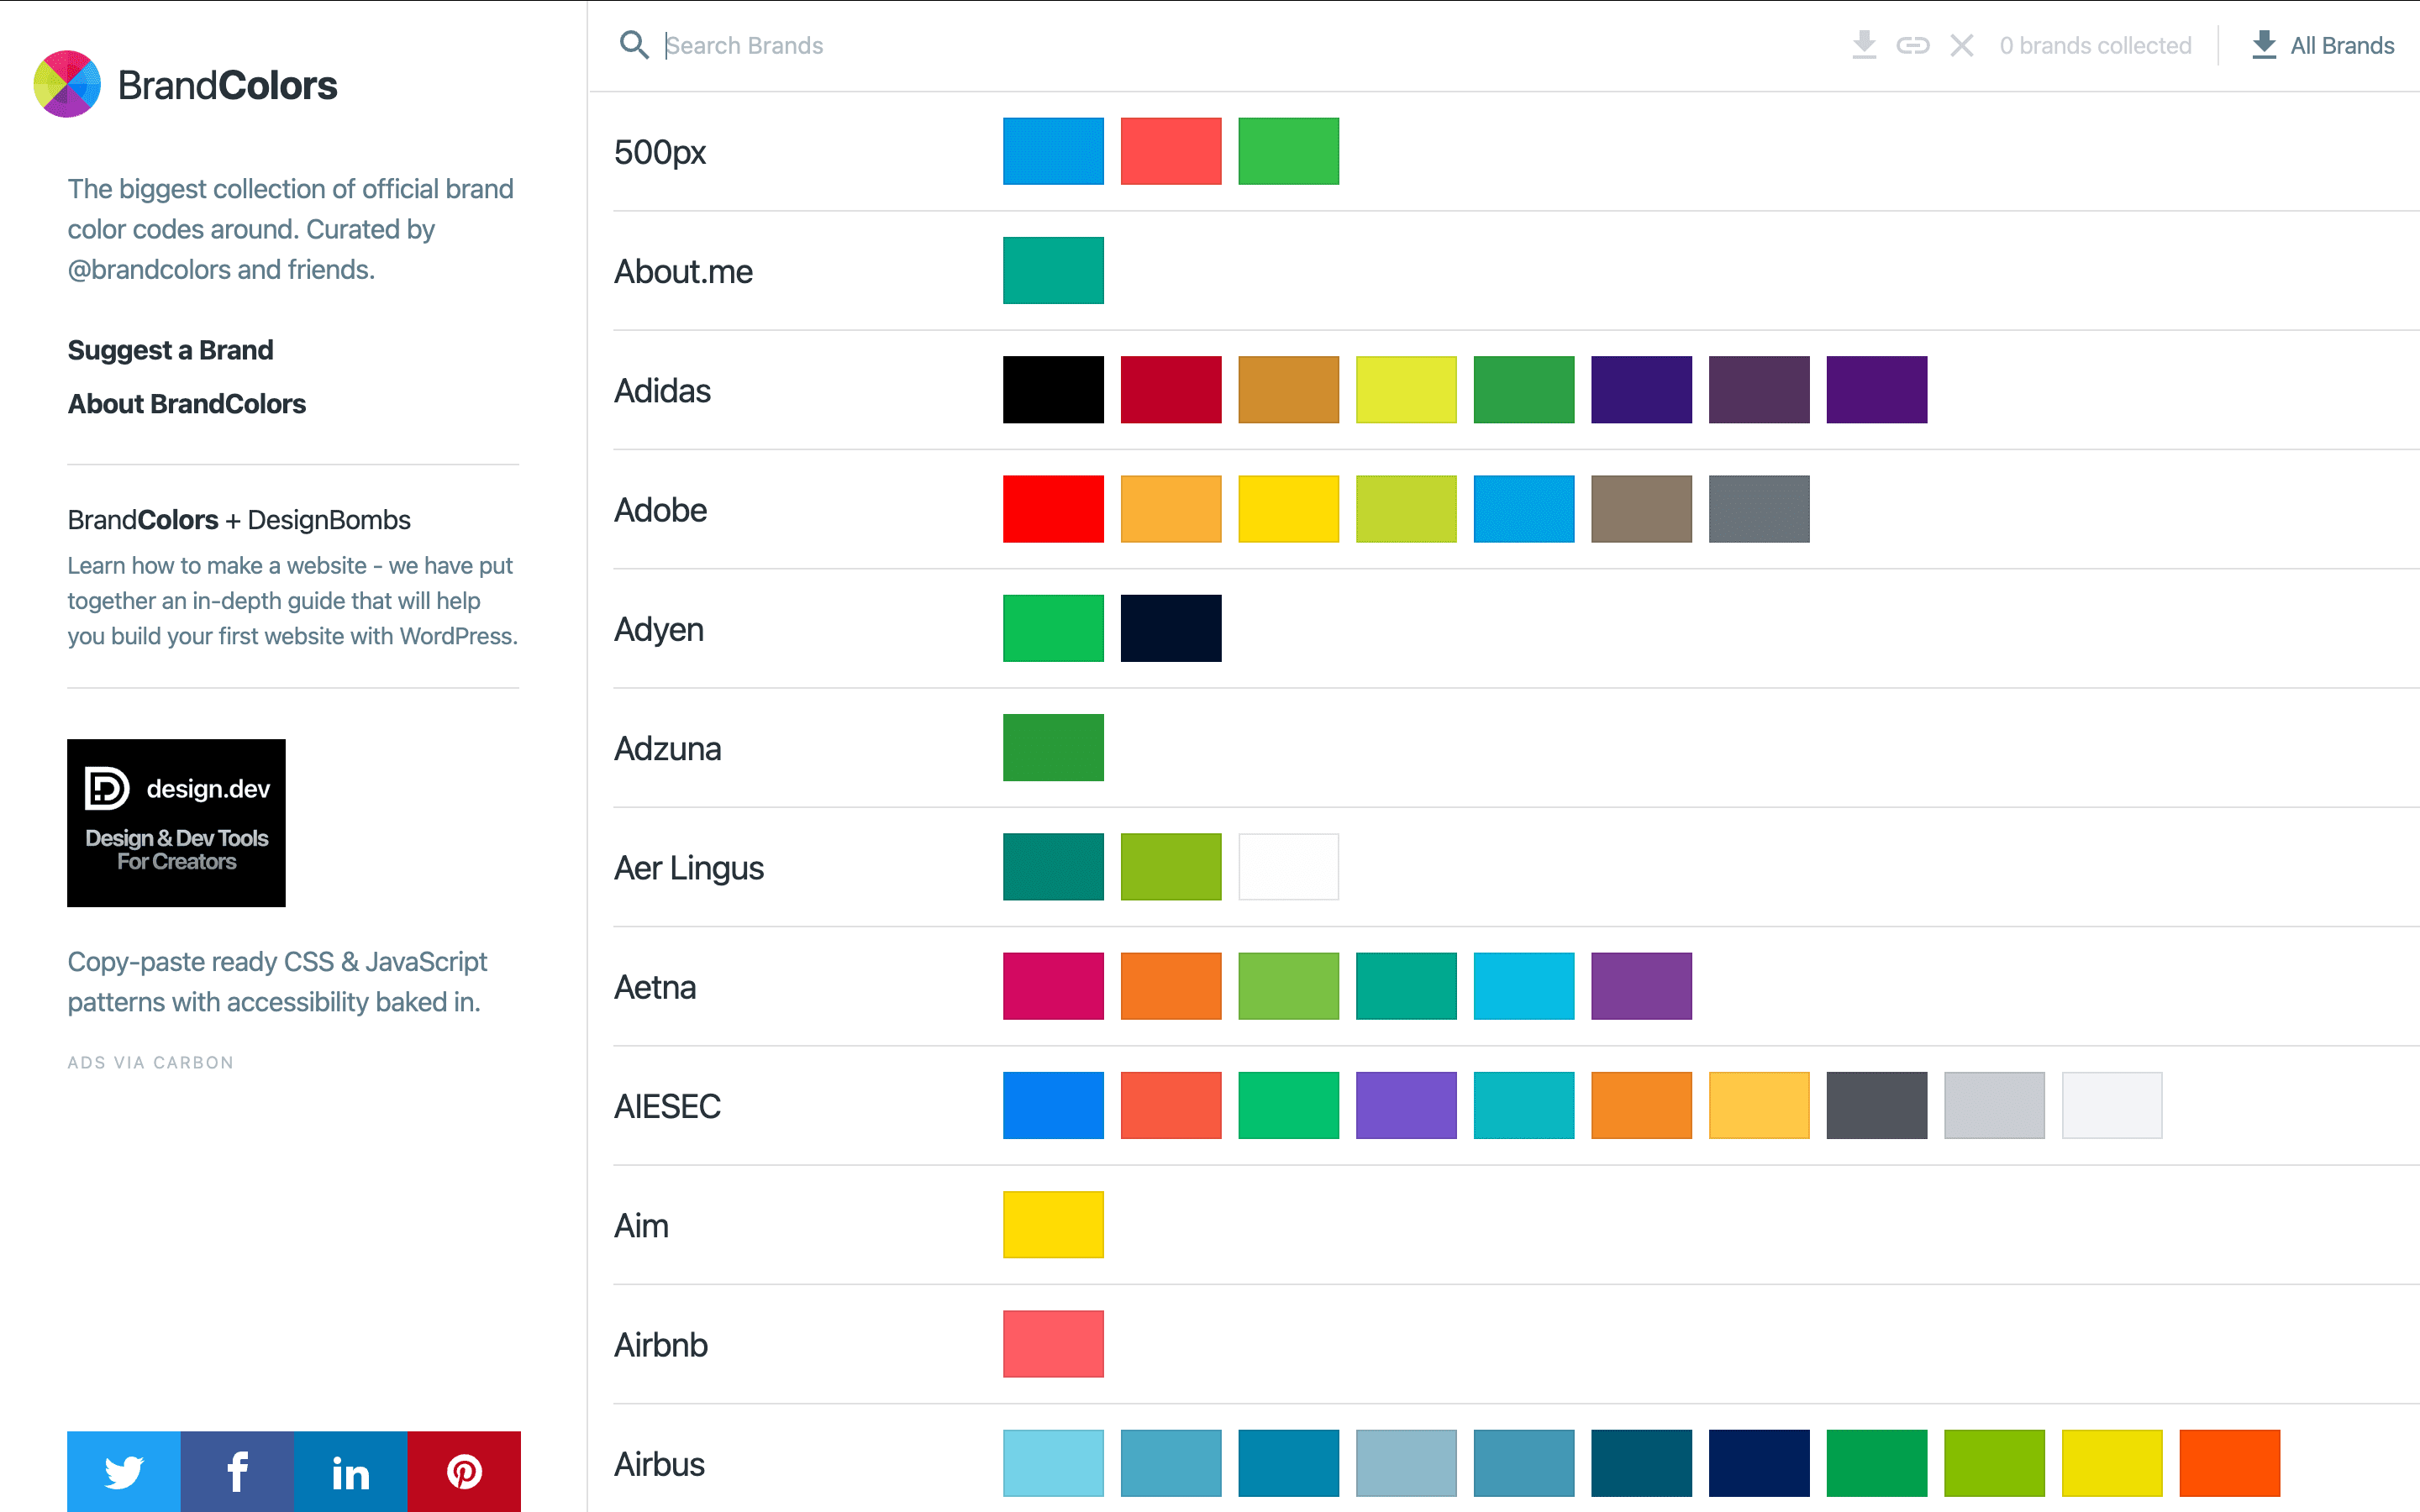Click the search magnifier icon
The width and height of the screenshot is (2420, 1512).
pos(634,45)
